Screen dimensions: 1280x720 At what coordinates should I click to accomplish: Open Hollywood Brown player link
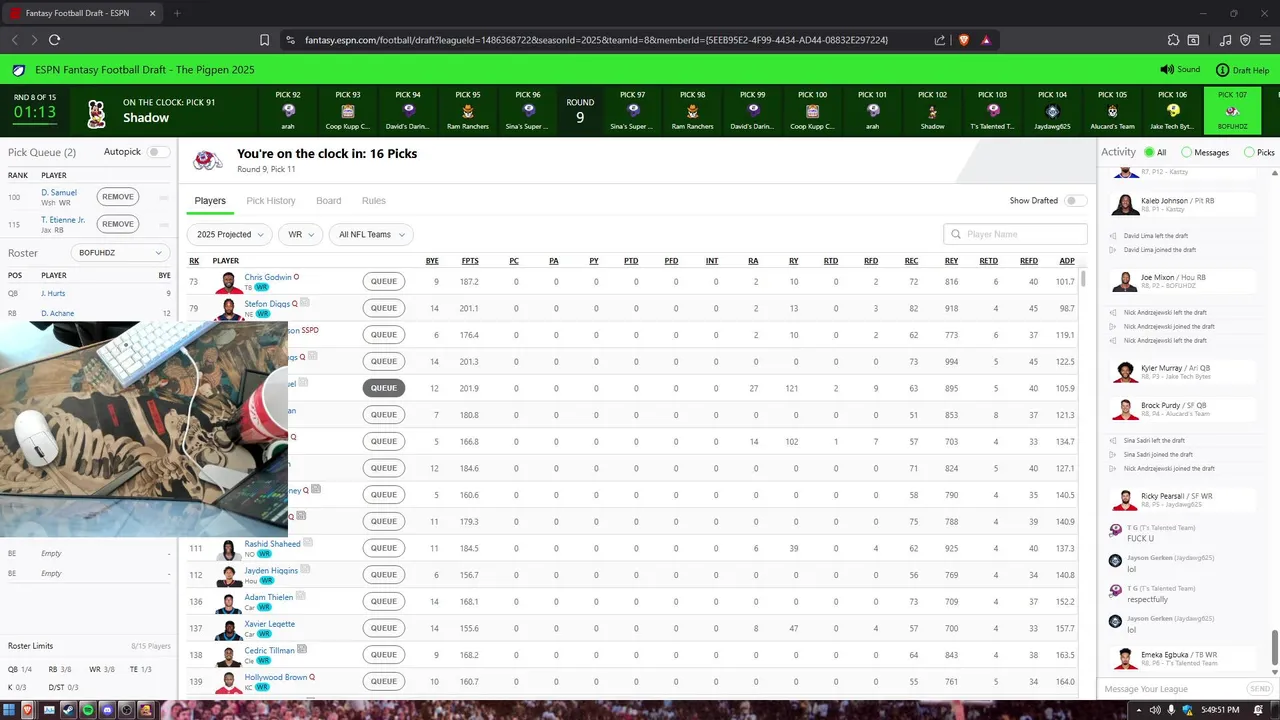(276, 677)
